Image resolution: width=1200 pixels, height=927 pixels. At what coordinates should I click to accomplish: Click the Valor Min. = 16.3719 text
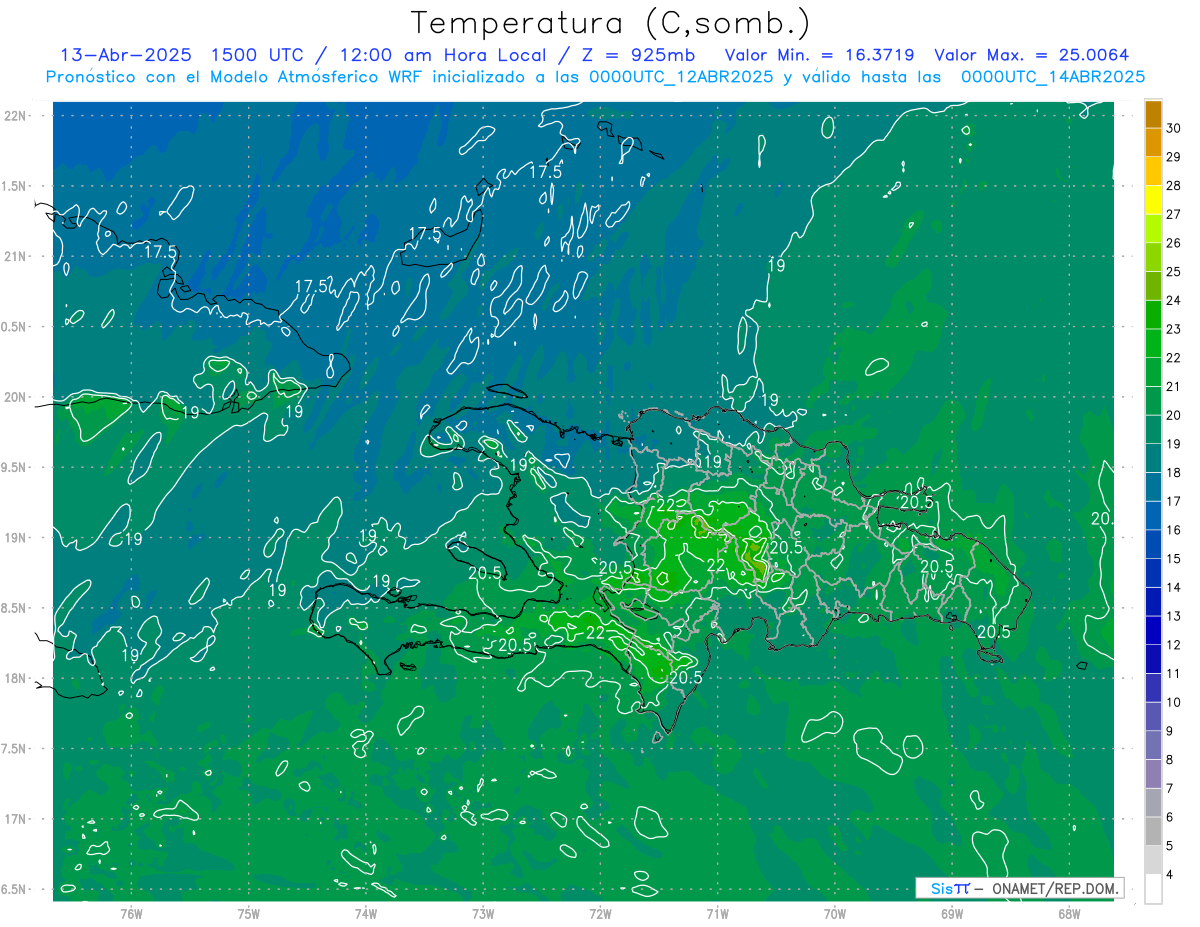pos(818,55)
